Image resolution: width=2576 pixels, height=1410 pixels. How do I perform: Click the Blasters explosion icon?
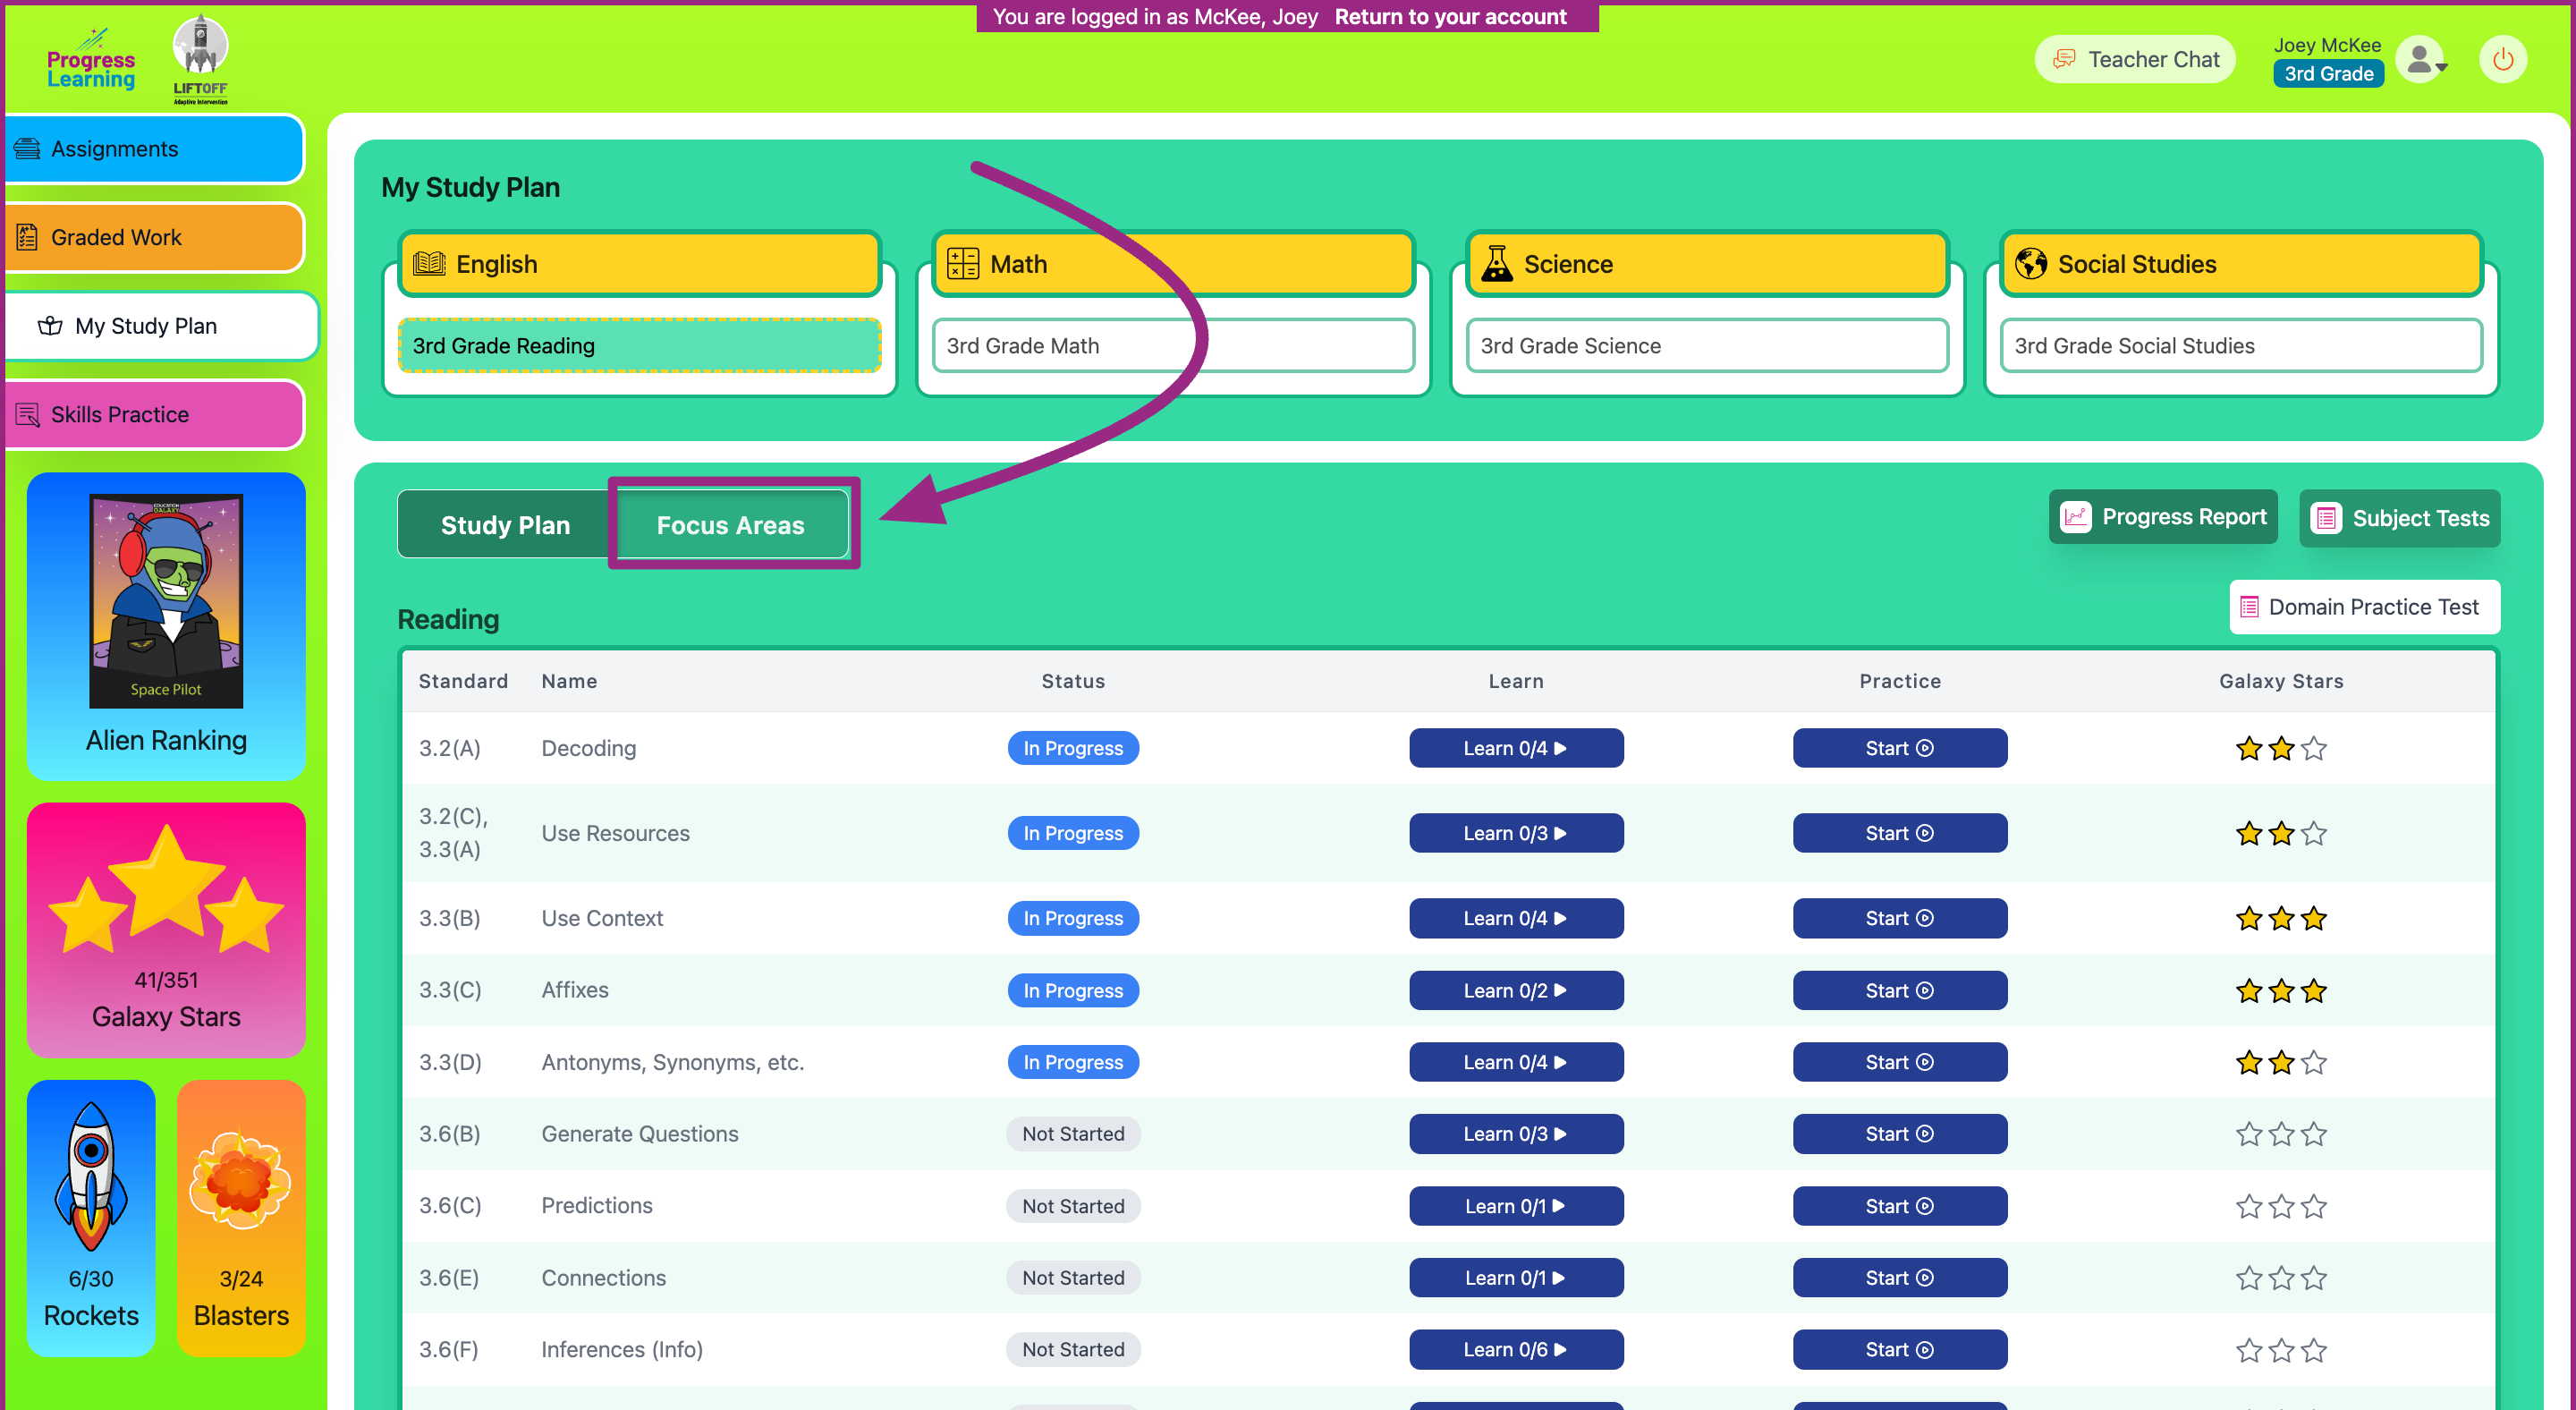click(240, 1180)
